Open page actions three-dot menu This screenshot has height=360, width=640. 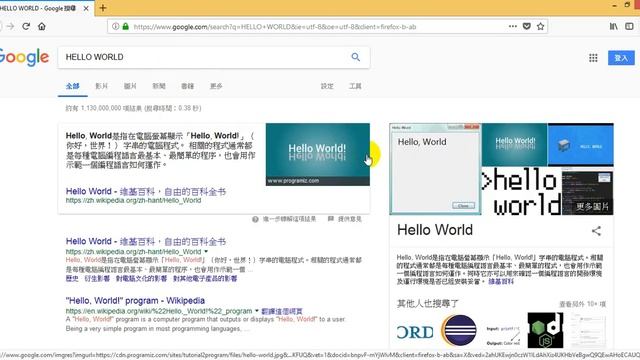513,27
